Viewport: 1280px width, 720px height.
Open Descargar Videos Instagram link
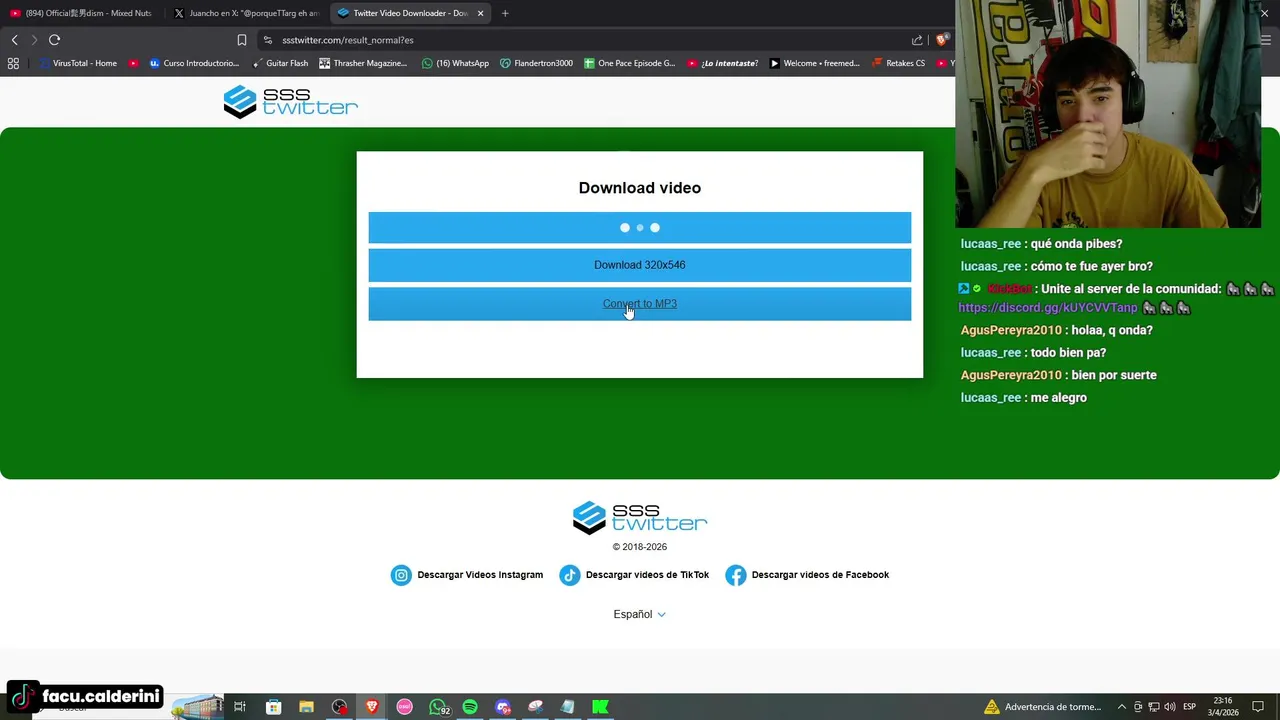(x=480, y=575)
